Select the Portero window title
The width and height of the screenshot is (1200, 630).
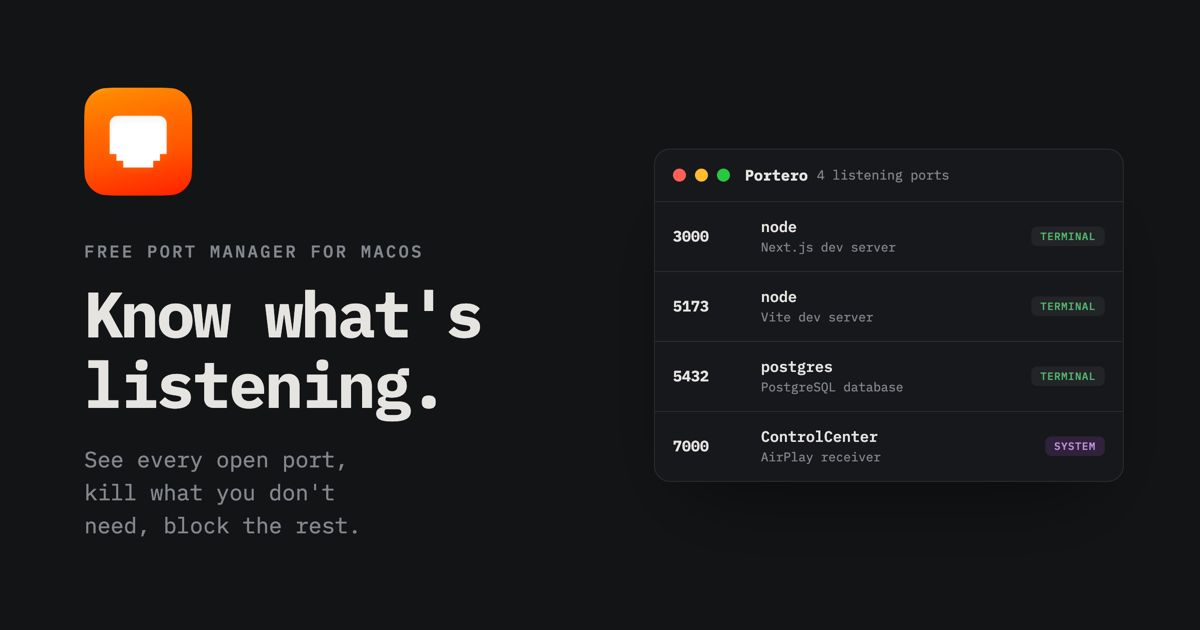click(x=776, y=175)
